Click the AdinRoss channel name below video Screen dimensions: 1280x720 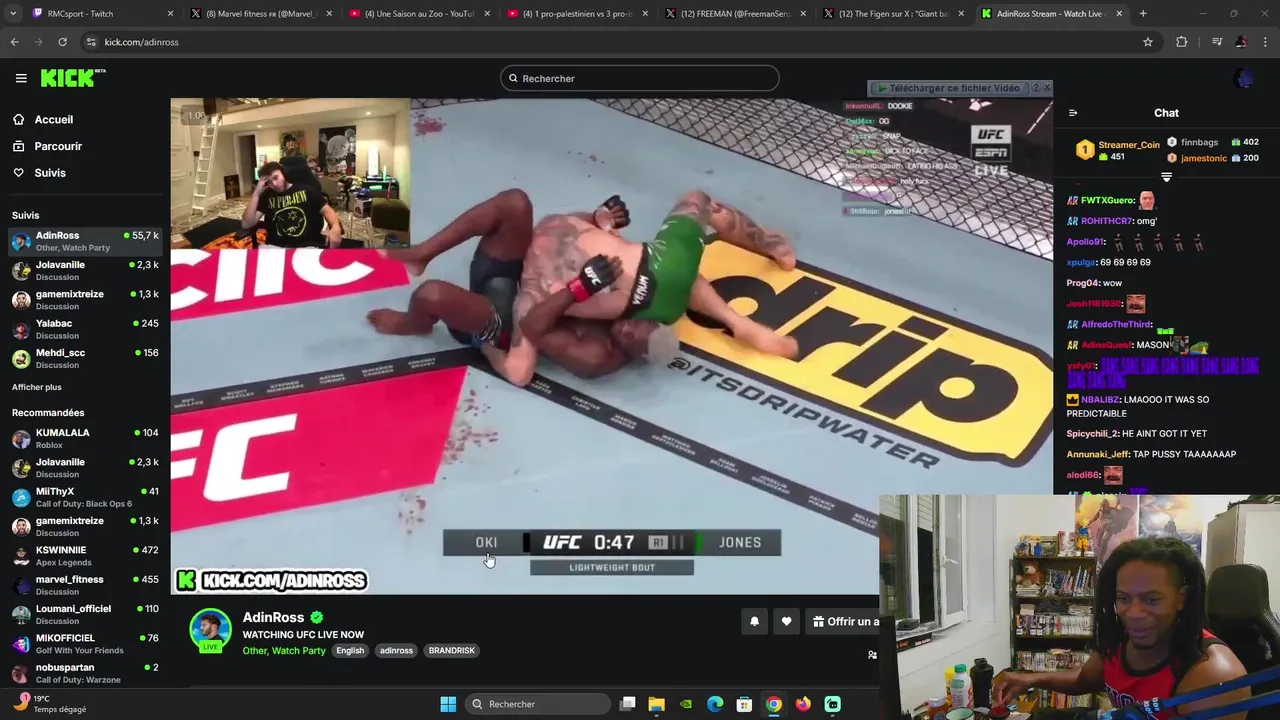tap(273, 617)
